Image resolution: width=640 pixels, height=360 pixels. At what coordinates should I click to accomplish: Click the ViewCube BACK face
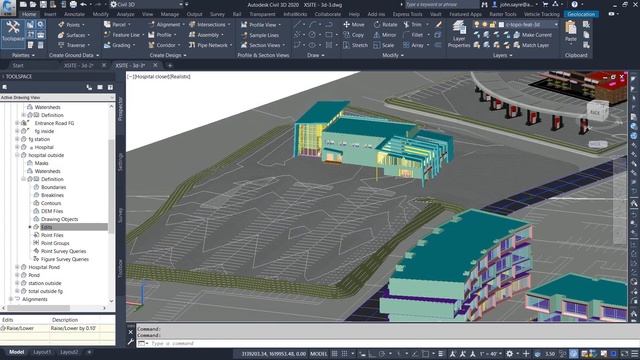tap(596, 113)
